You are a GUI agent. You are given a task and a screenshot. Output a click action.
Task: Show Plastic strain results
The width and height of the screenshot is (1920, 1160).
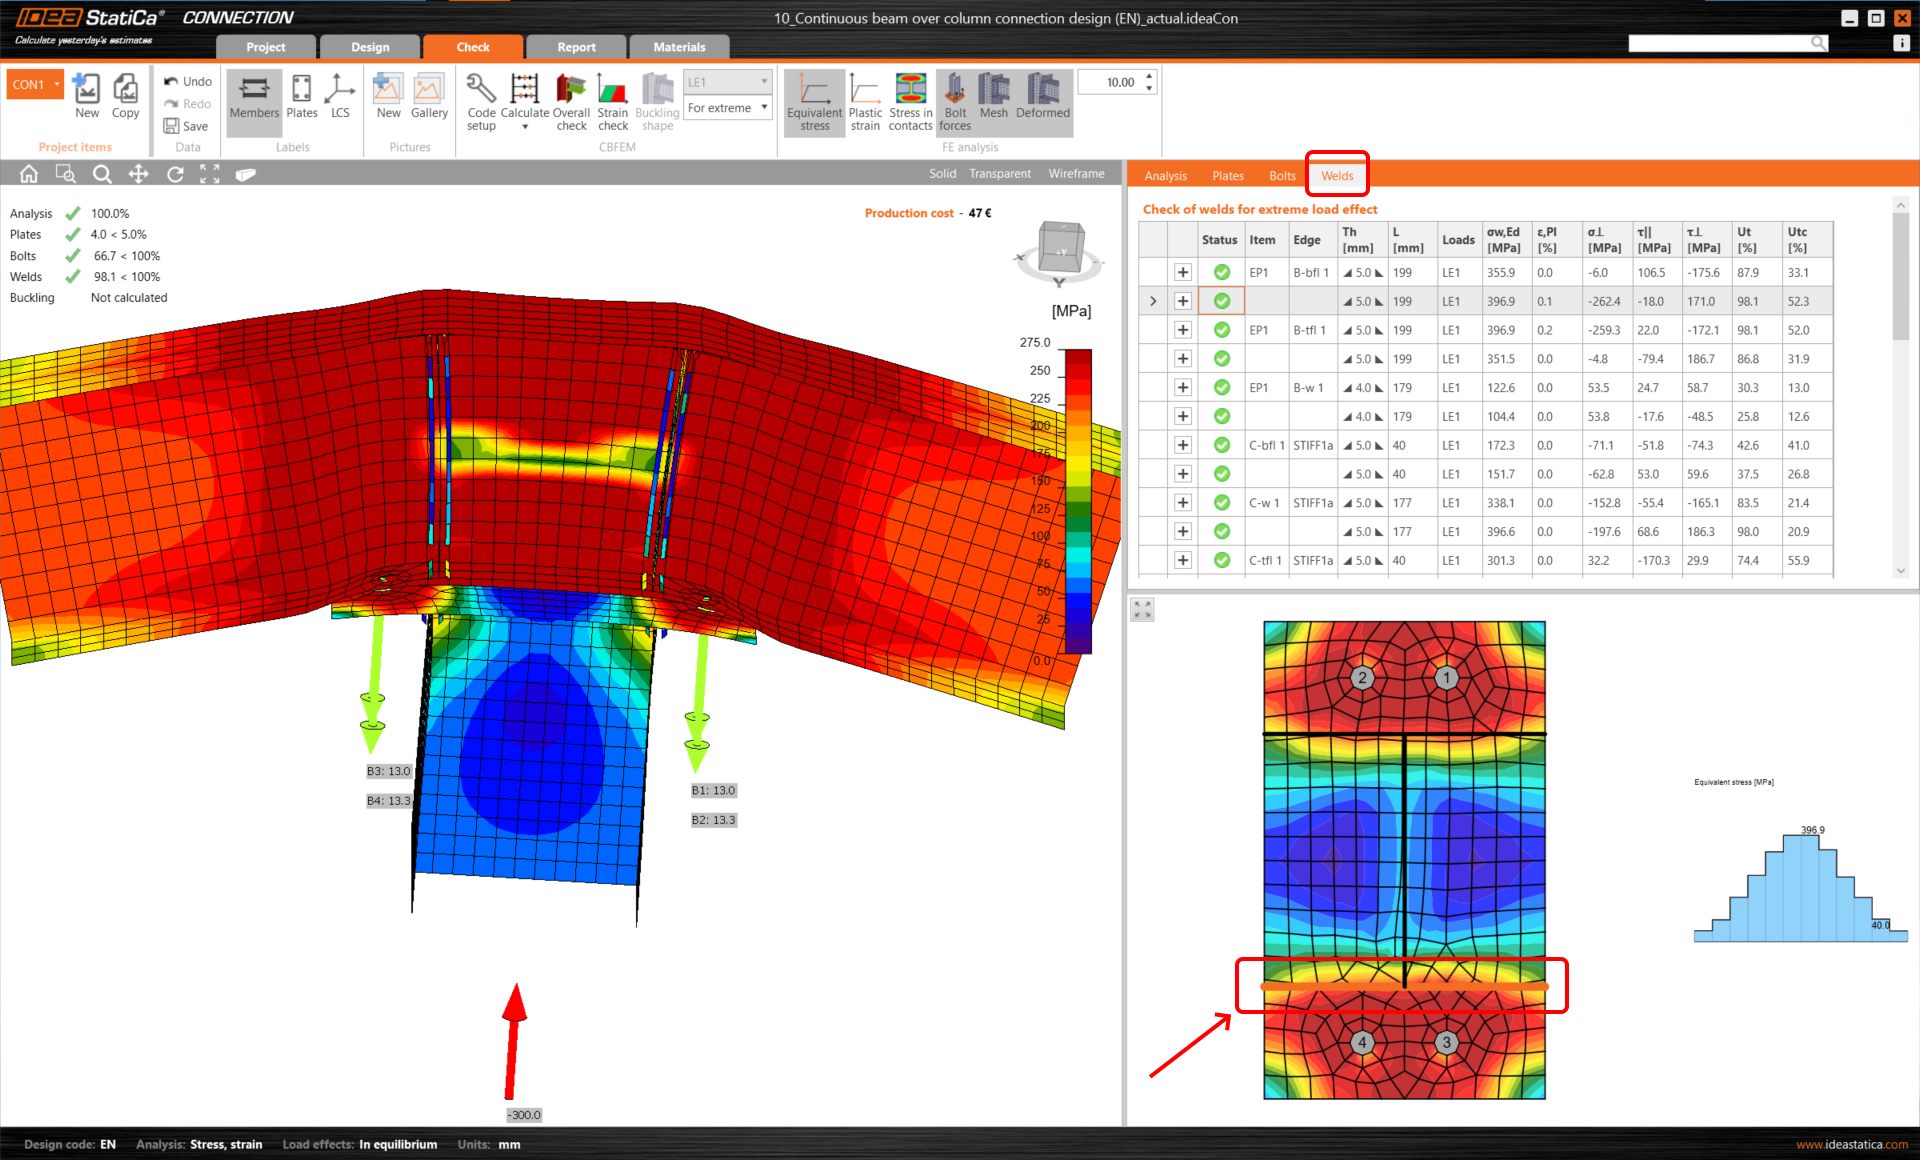pos(865,101)
